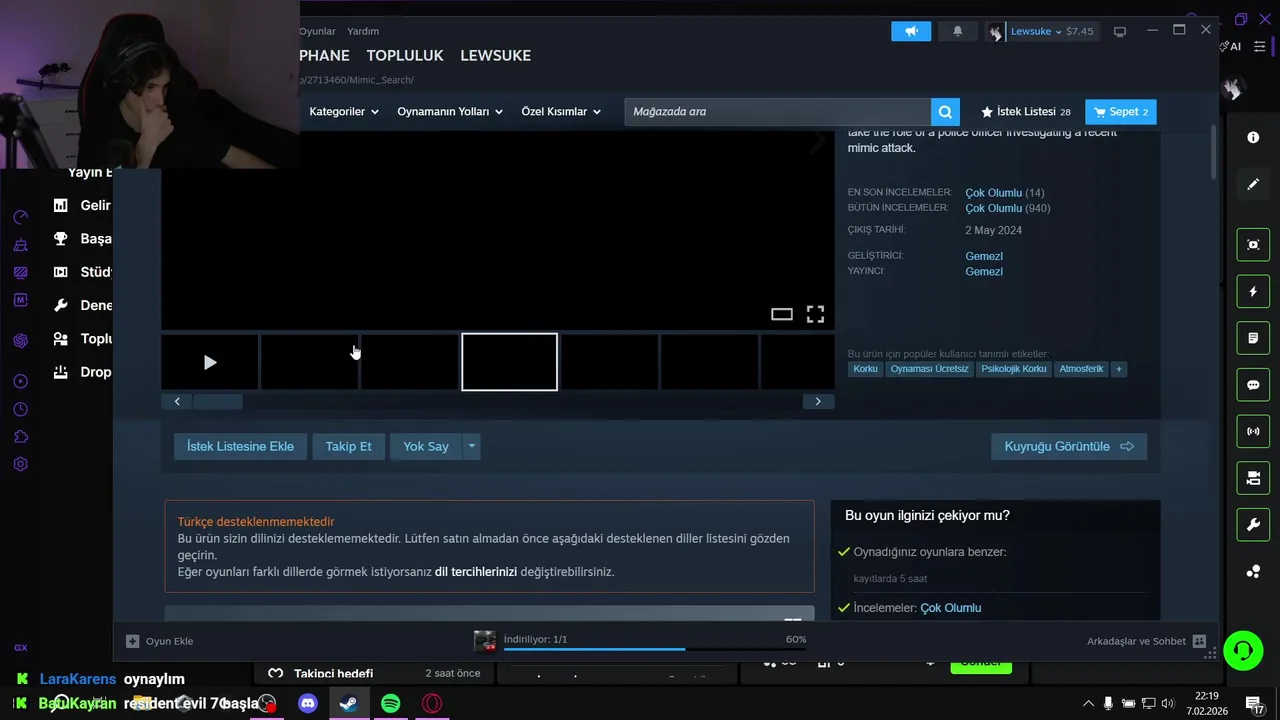The width and height of the screenshot is (1280, 720).
Task: Open the Drop item in streaming sidebar
Action: click(82, 372)
